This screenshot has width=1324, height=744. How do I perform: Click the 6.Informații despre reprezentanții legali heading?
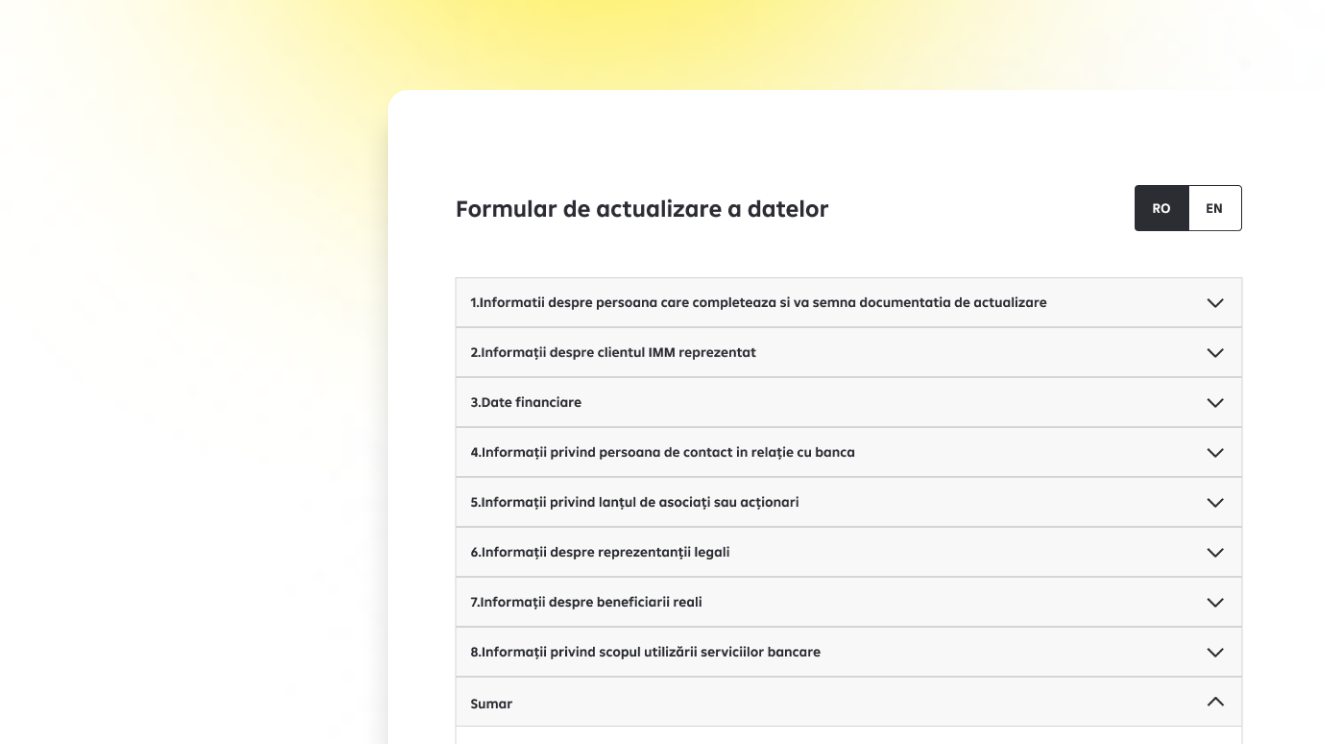(x=600, y=552)
